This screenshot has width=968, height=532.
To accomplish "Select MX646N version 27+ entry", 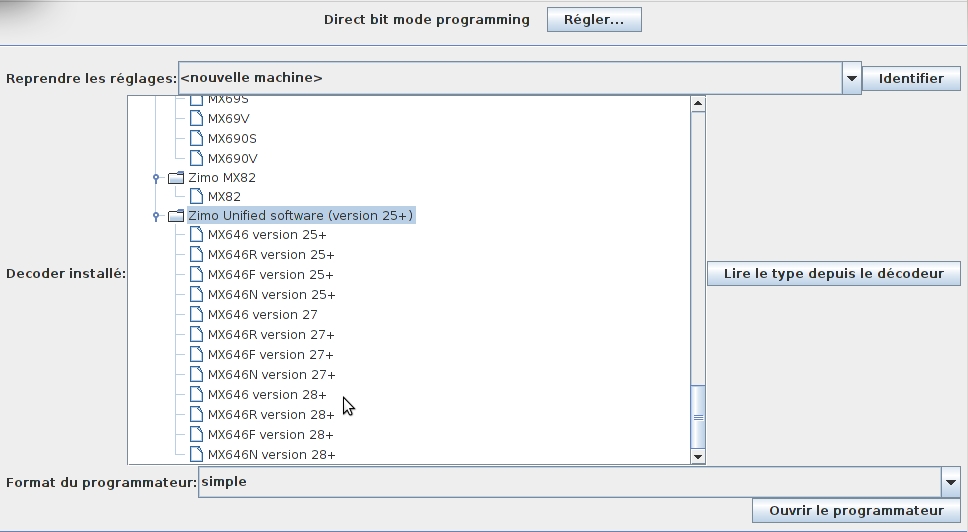I will pyautogui.click(x=272, y=375).
